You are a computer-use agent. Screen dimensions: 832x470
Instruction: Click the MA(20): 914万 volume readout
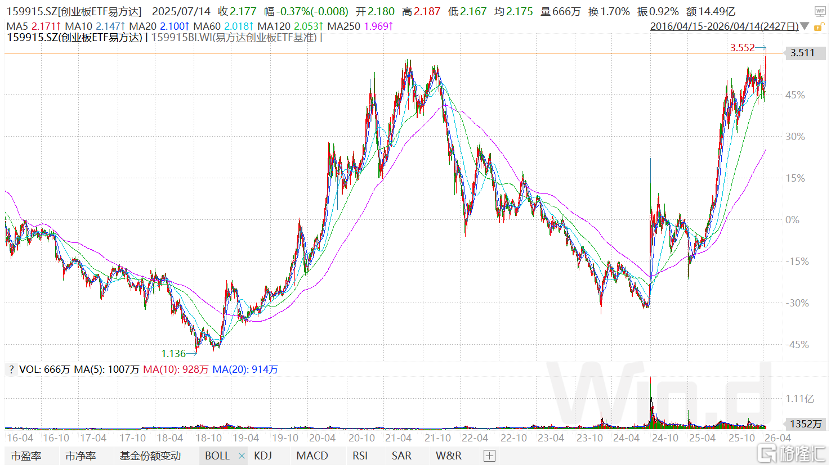click(x=245, y=370)
